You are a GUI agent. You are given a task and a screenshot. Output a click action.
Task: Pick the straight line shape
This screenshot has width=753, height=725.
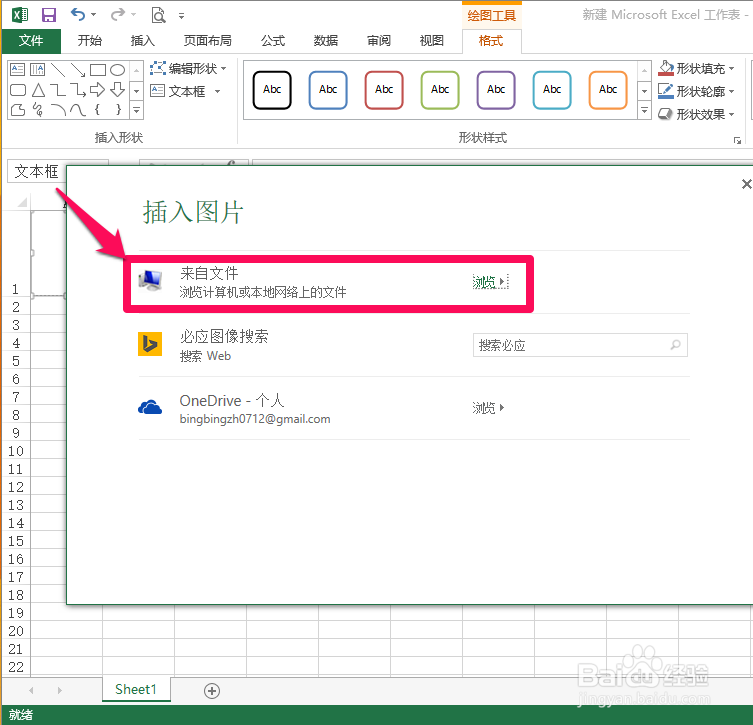coord(58,70)
